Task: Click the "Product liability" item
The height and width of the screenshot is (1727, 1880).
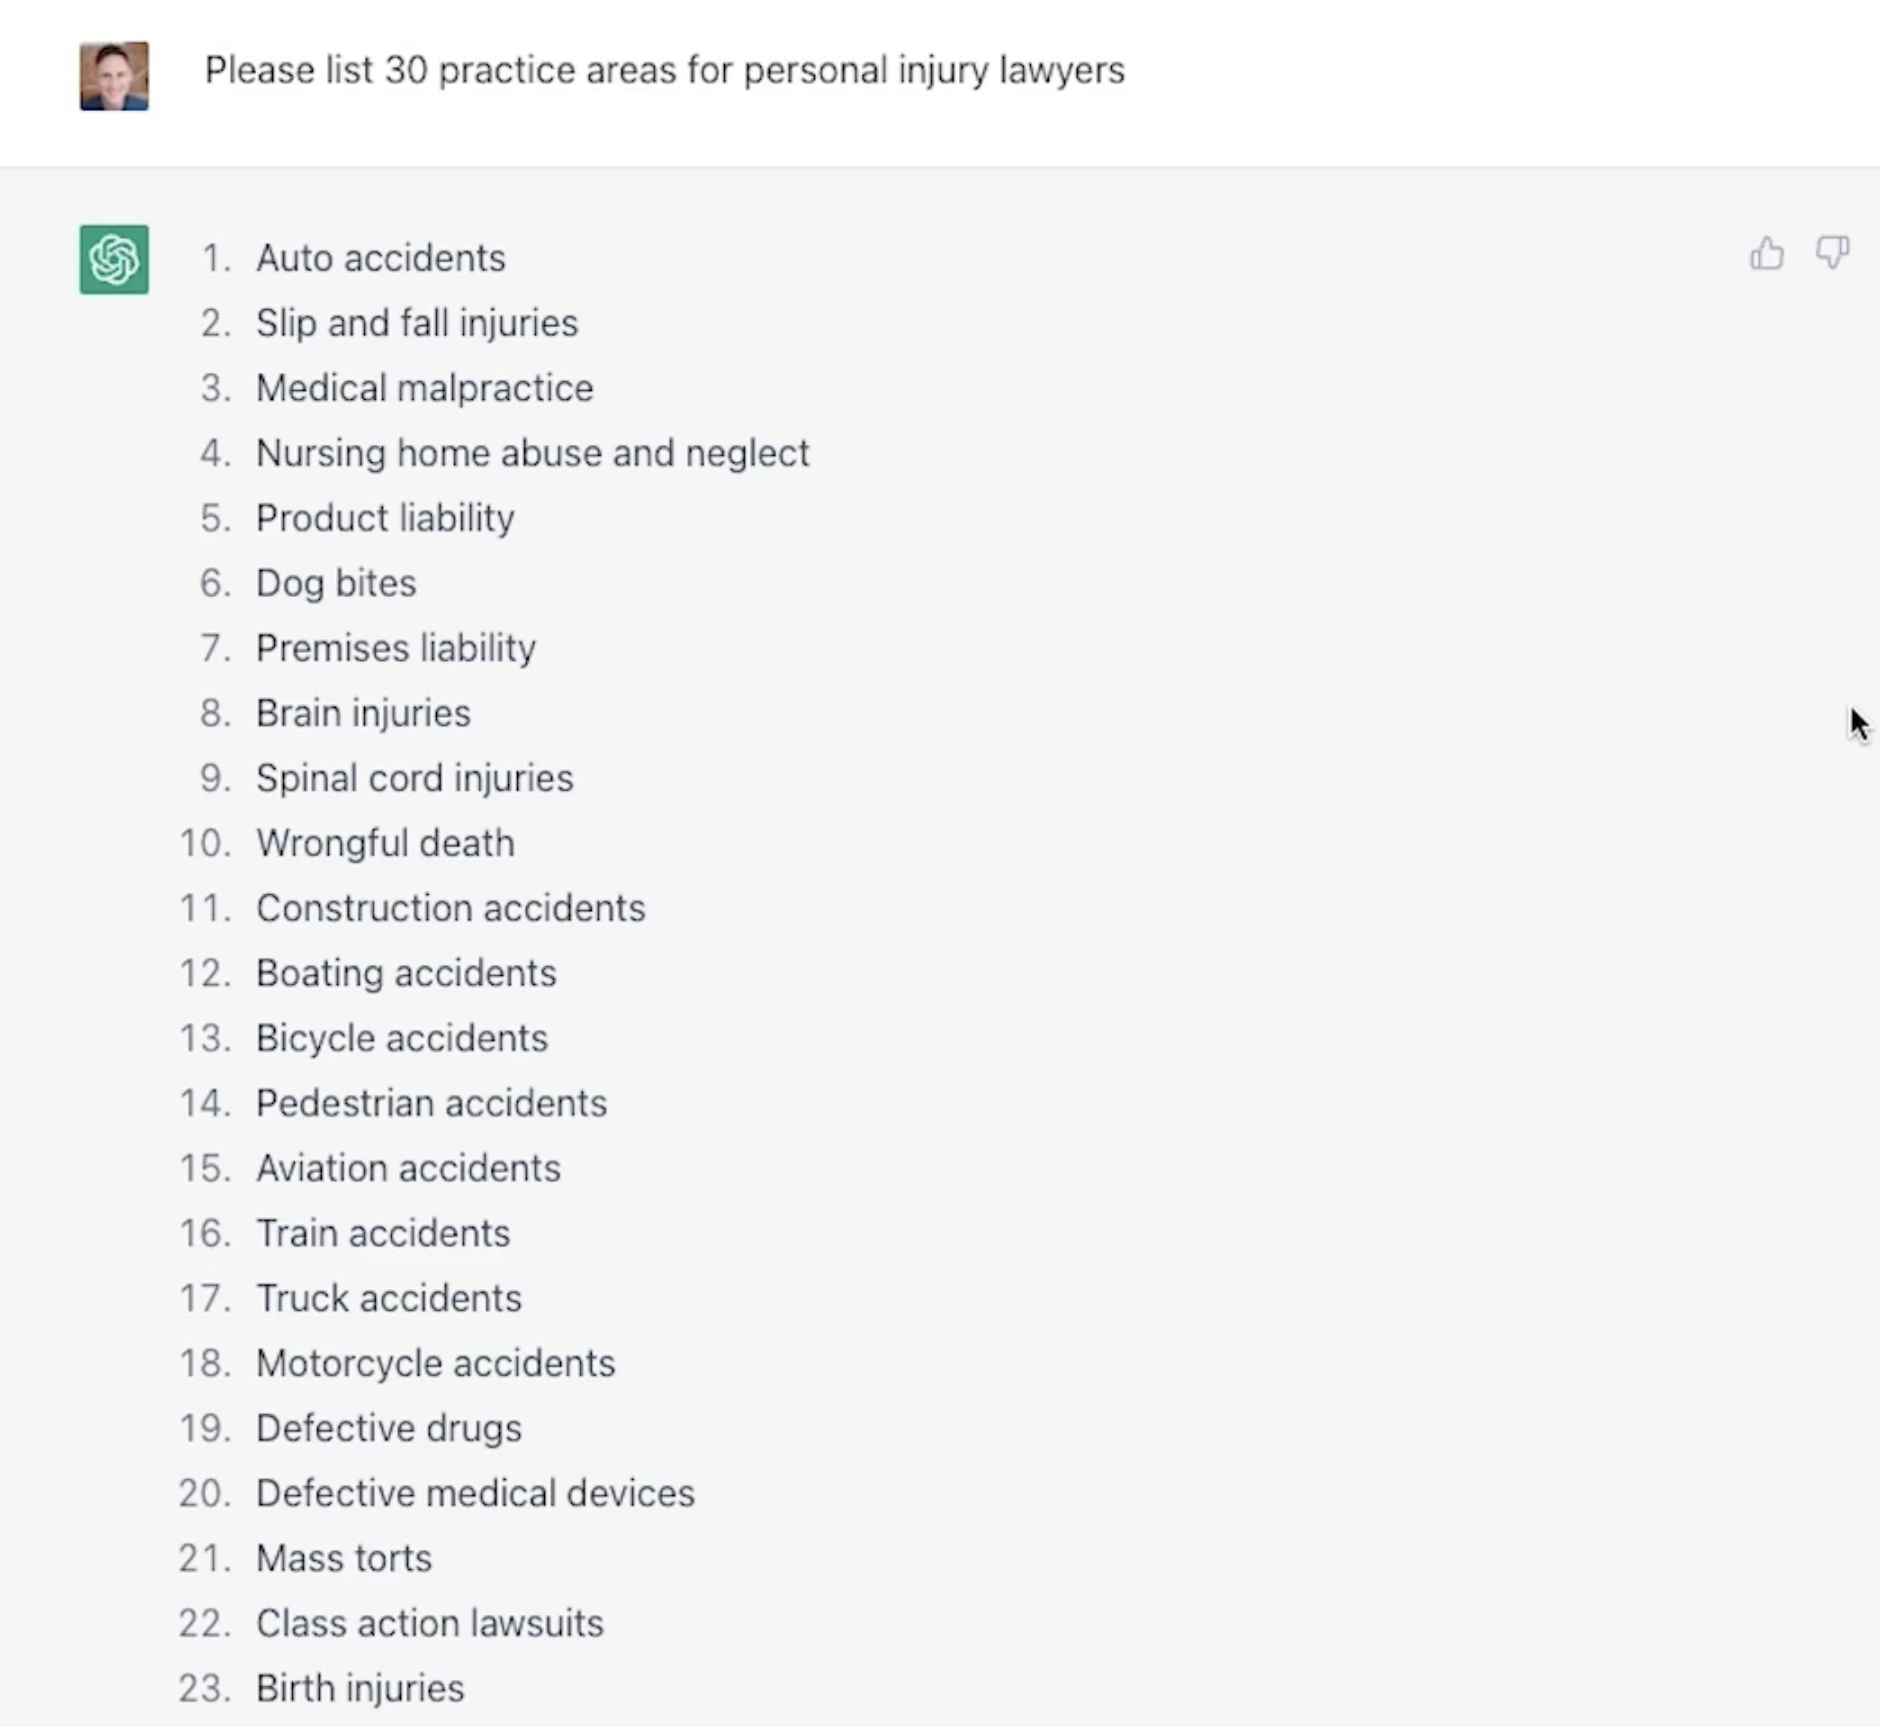Action: pos(385,518)
